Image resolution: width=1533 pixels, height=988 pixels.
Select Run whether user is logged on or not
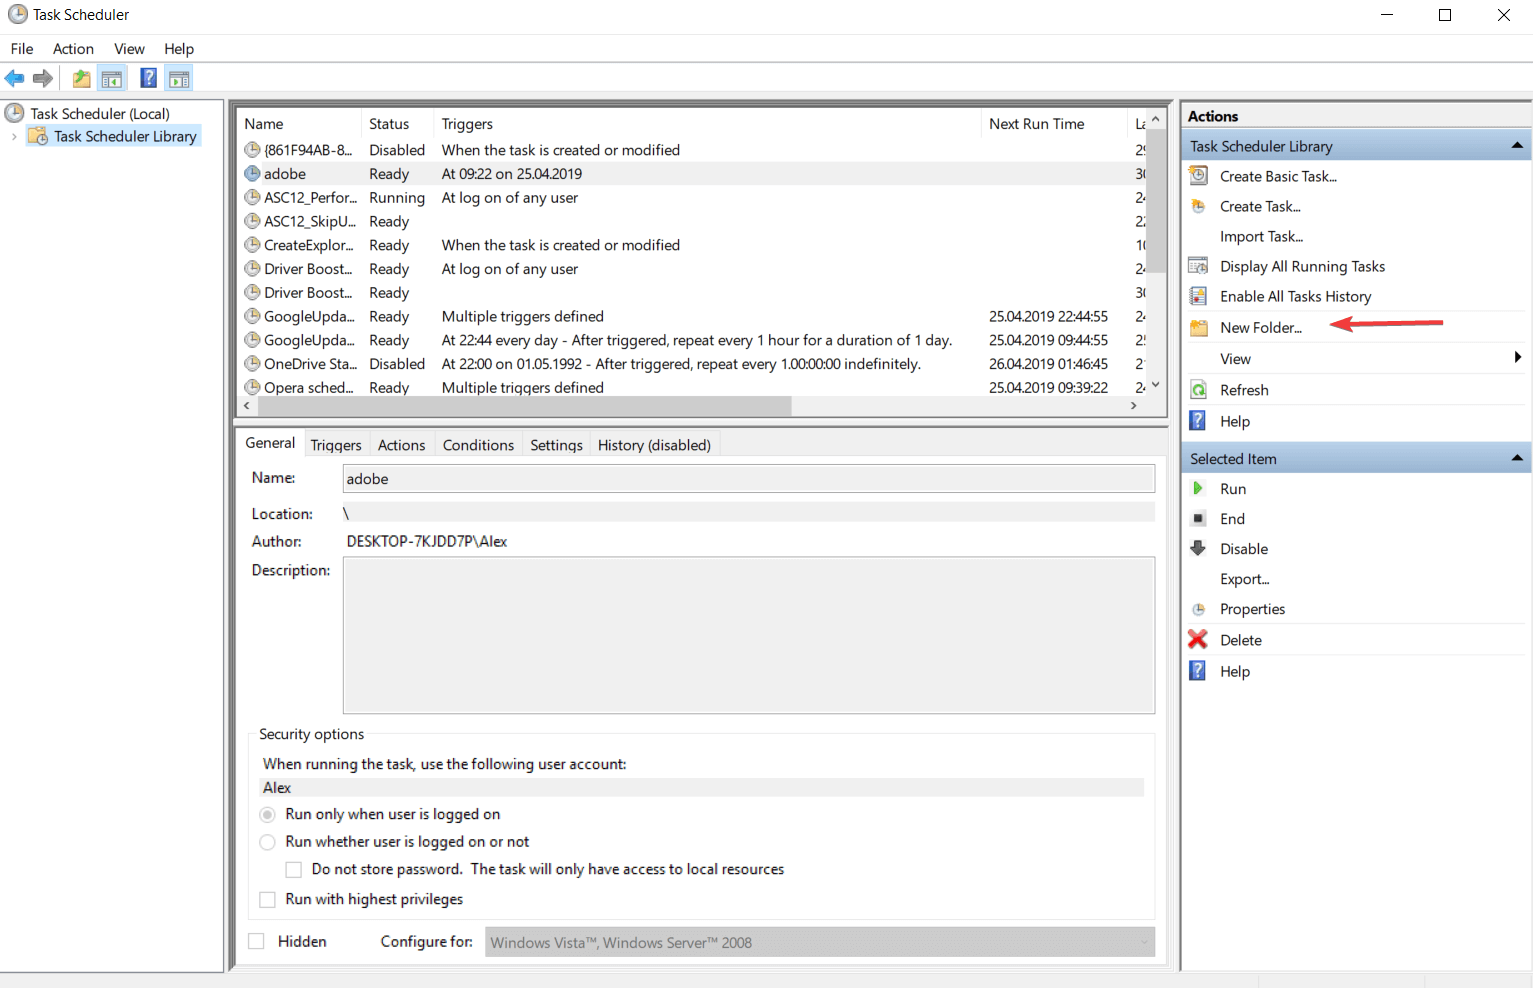coord(267,842)
